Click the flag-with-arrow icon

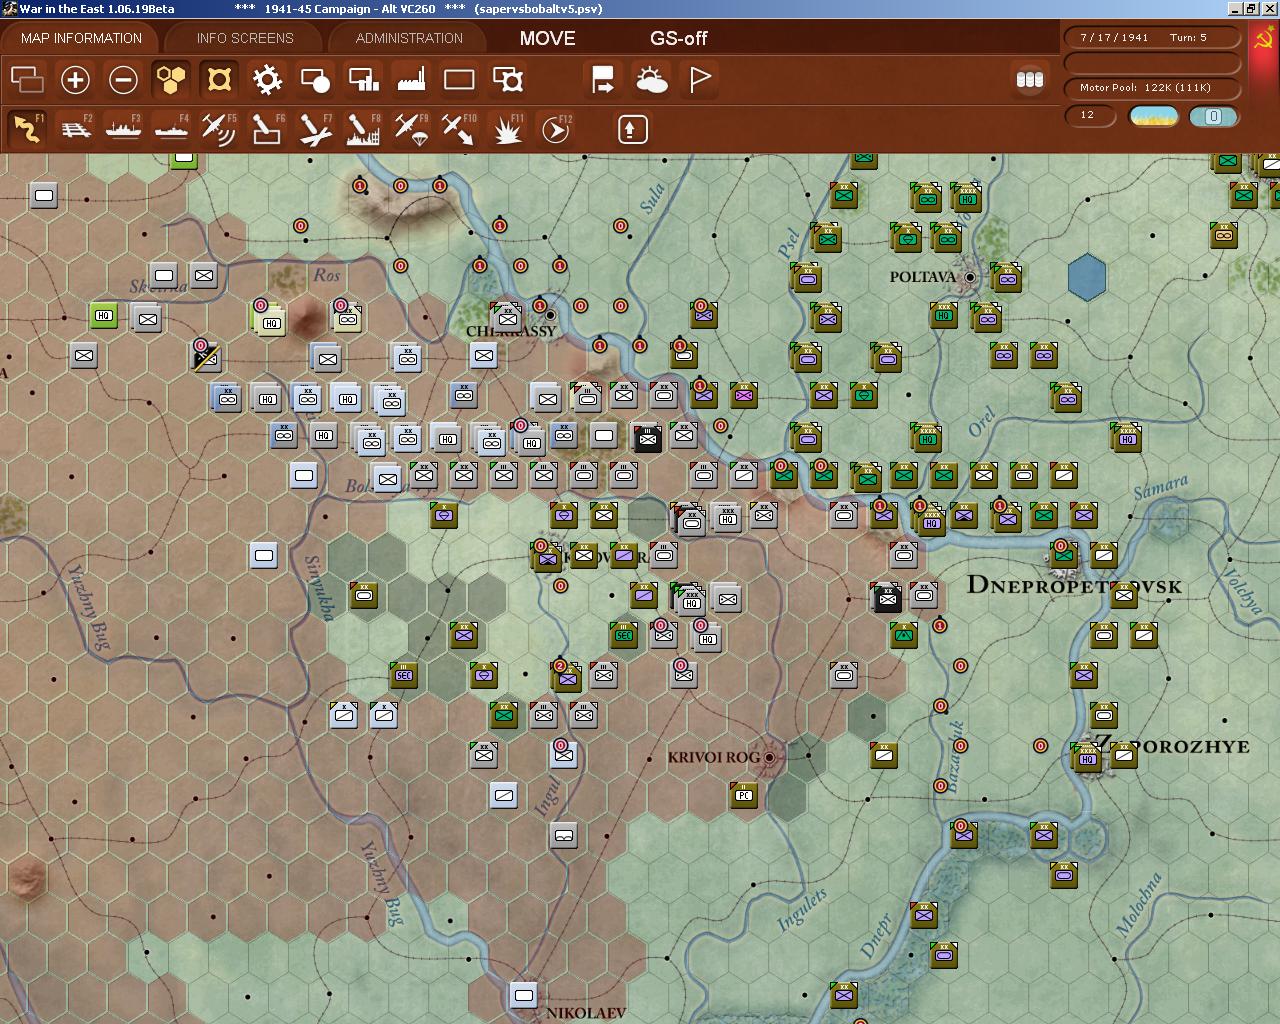(603, 79)
